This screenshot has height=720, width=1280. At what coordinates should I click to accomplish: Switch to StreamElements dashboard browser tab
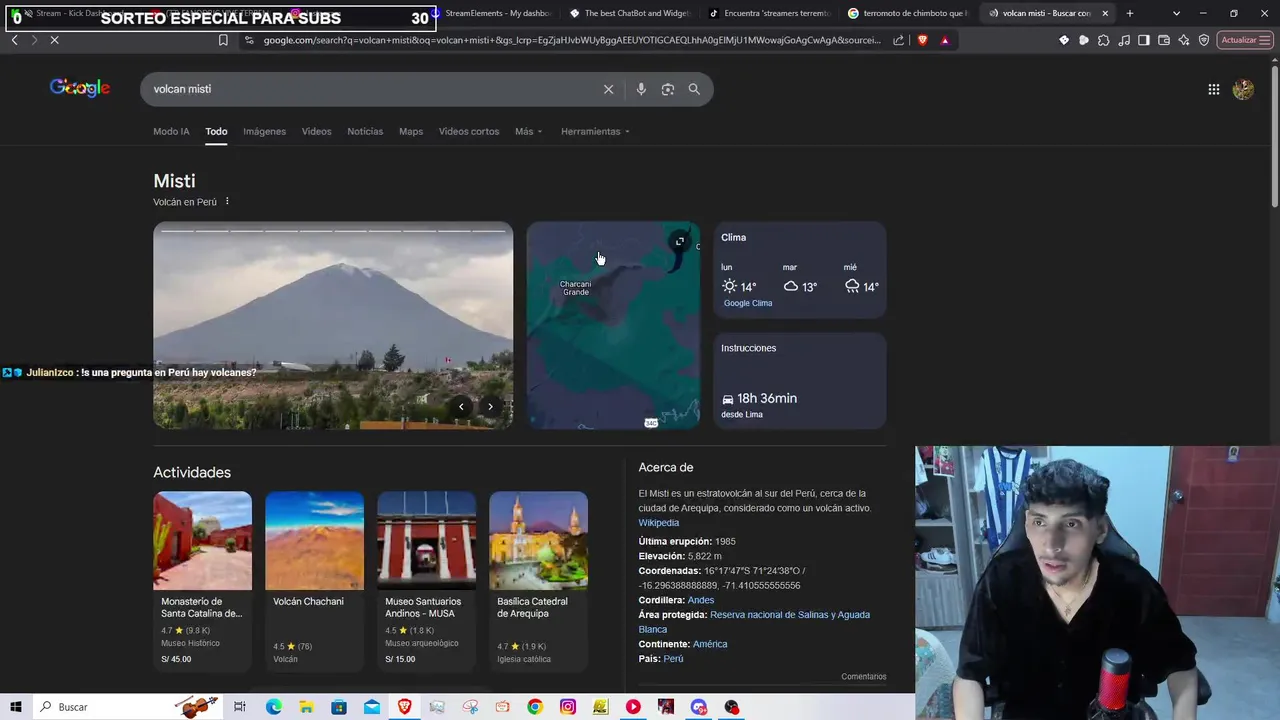(492, 13)
